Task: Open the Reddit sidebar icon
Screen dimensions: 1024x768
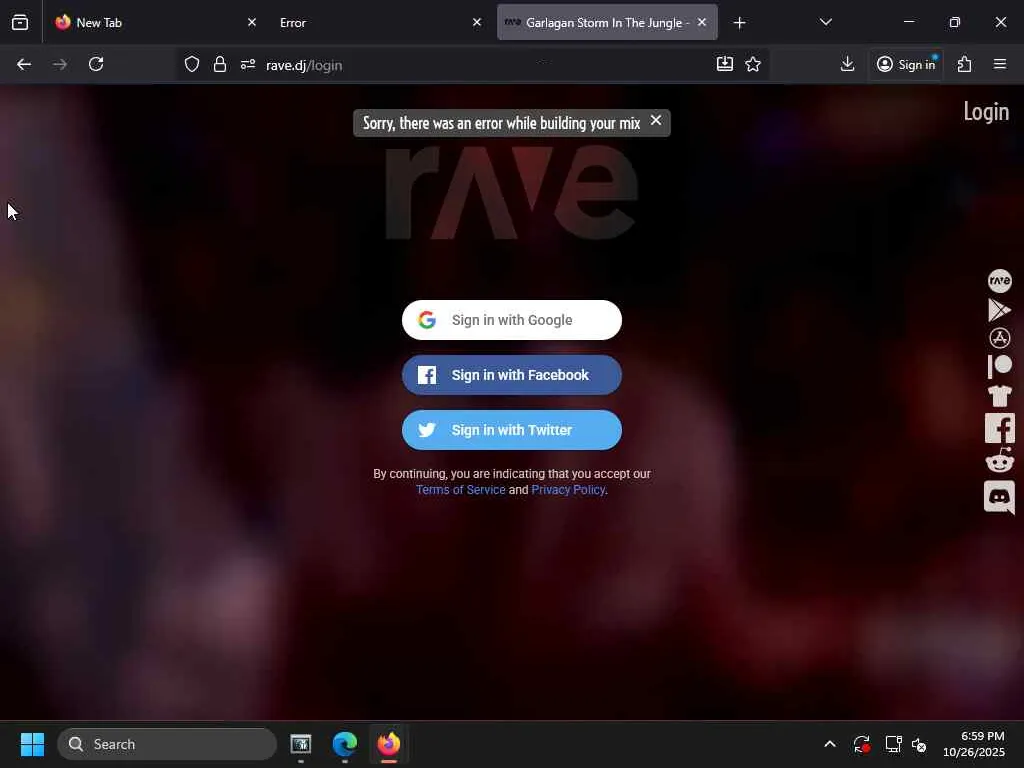Action: coord(999,460)
